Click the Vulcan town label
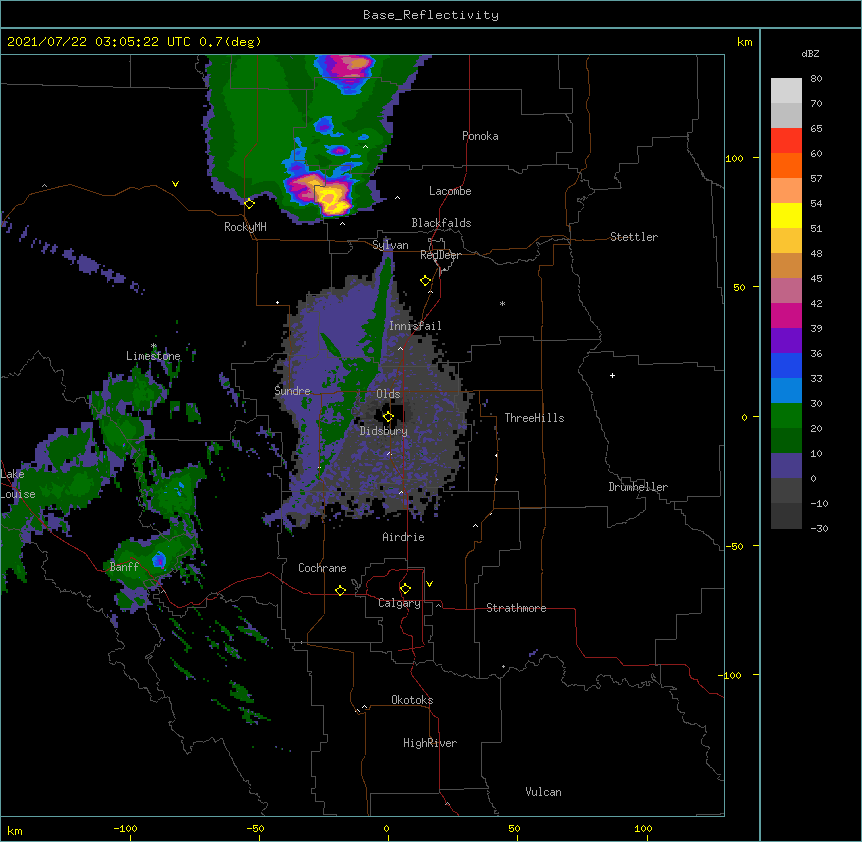The height and width of the screenshot is (842, 862). (x=543, y=792)
